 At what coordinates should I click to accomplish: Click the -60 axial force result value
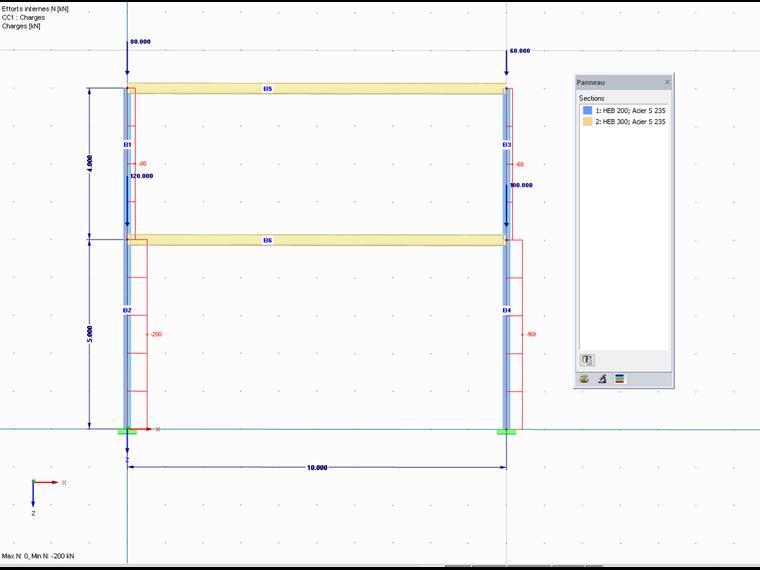[x=519, y=164]
